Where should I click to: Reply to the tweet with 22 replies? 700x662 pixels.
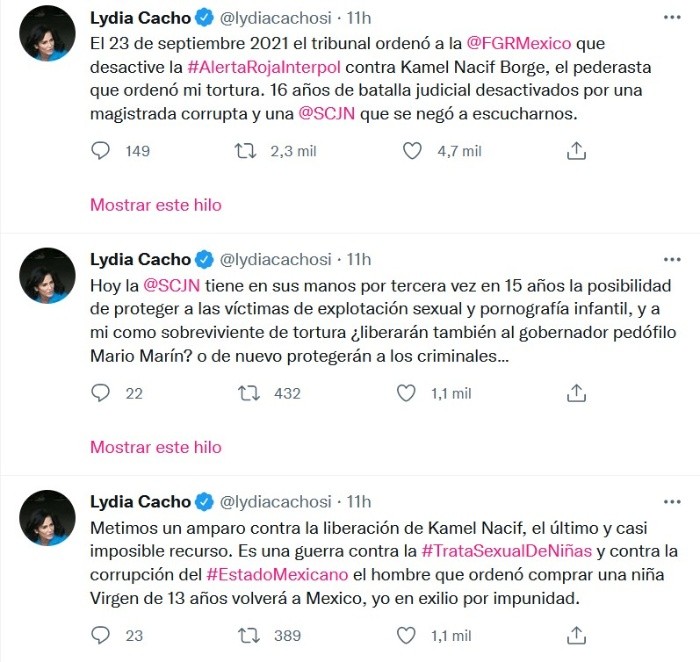100,393
